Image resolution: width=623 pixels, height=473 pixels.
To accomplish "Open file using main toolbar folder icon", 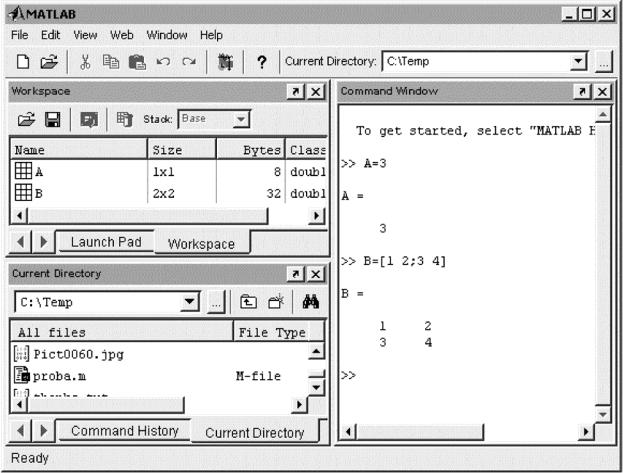I will 49,62.
